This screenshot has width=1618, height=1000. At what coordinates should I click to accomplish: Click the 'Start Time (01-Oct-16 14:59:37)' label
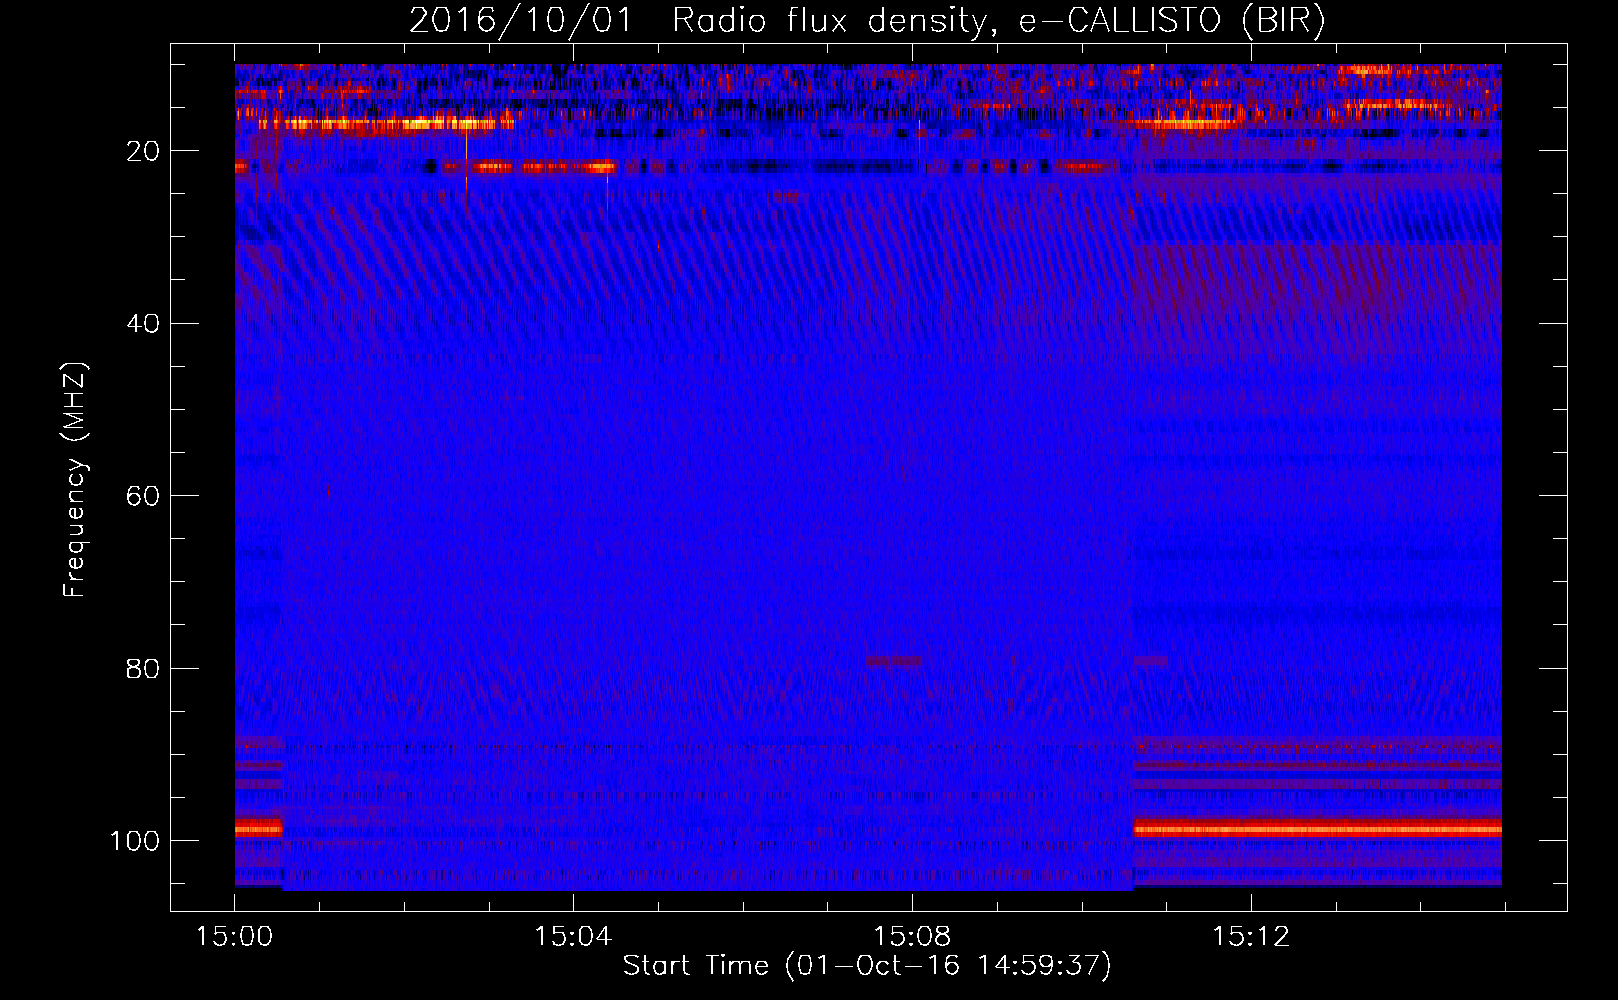[x=867, y=966]
